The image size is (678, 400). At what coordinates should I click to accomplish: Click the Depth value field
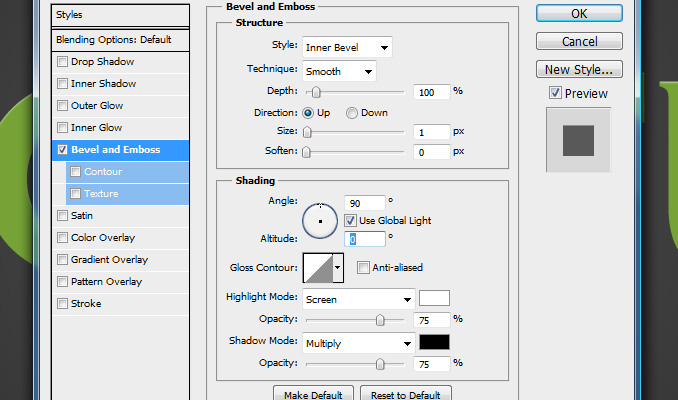coord(432,92)
